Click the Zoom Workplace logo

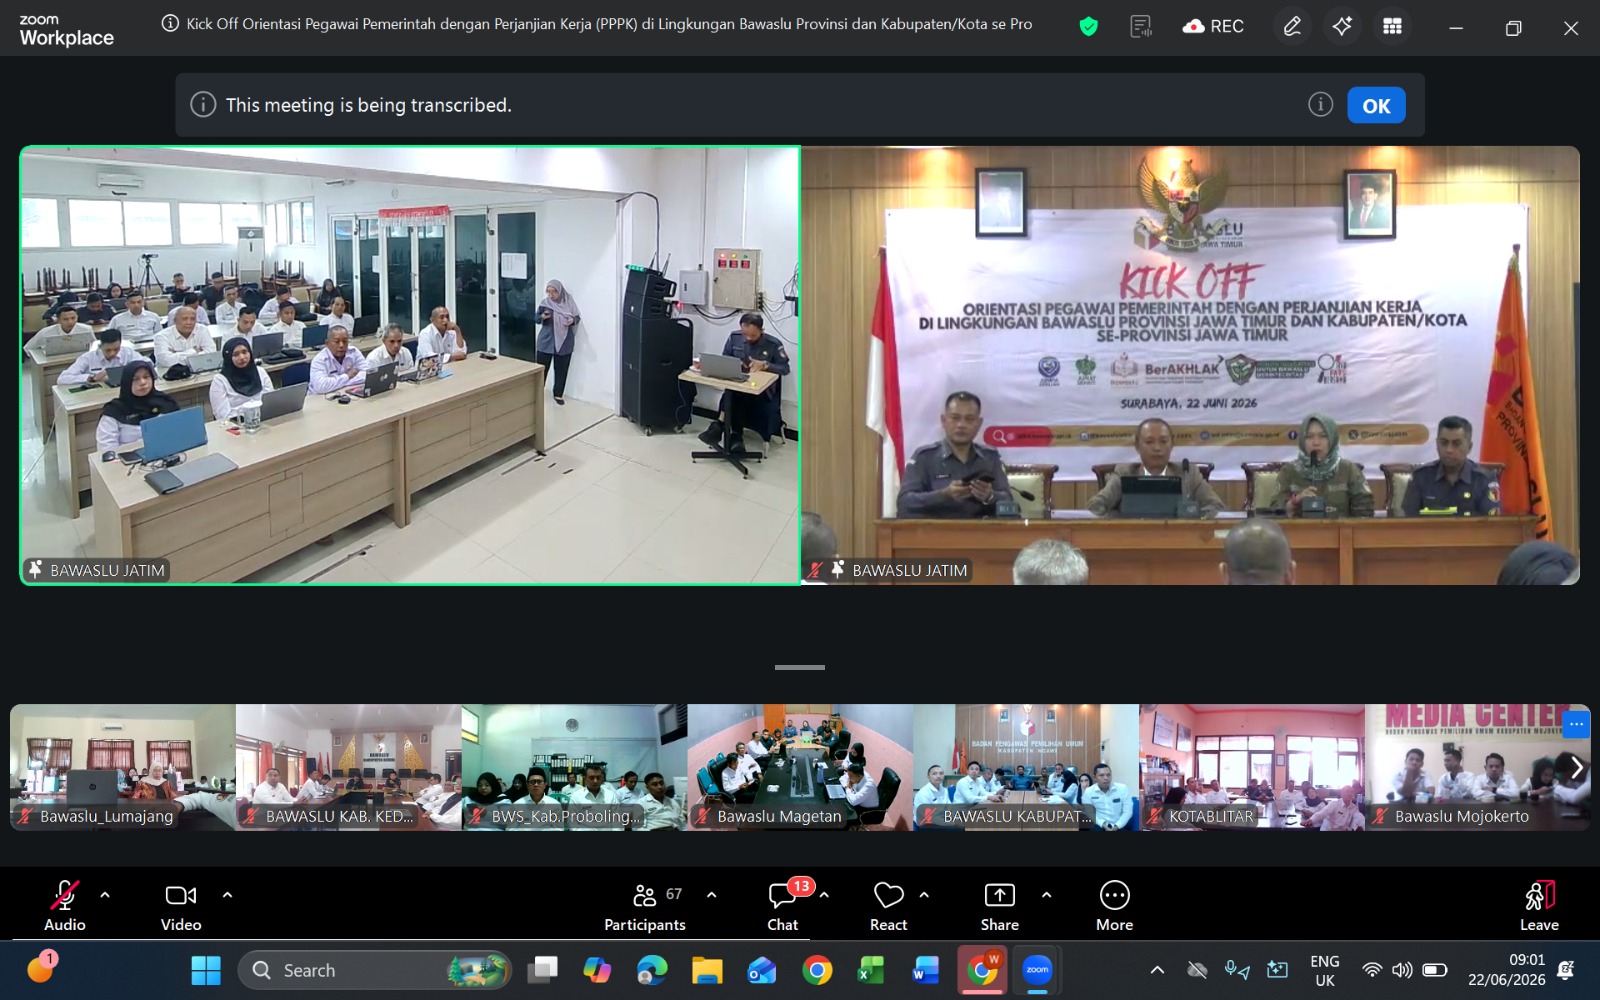pyautogui.click(x=66, y=31)
